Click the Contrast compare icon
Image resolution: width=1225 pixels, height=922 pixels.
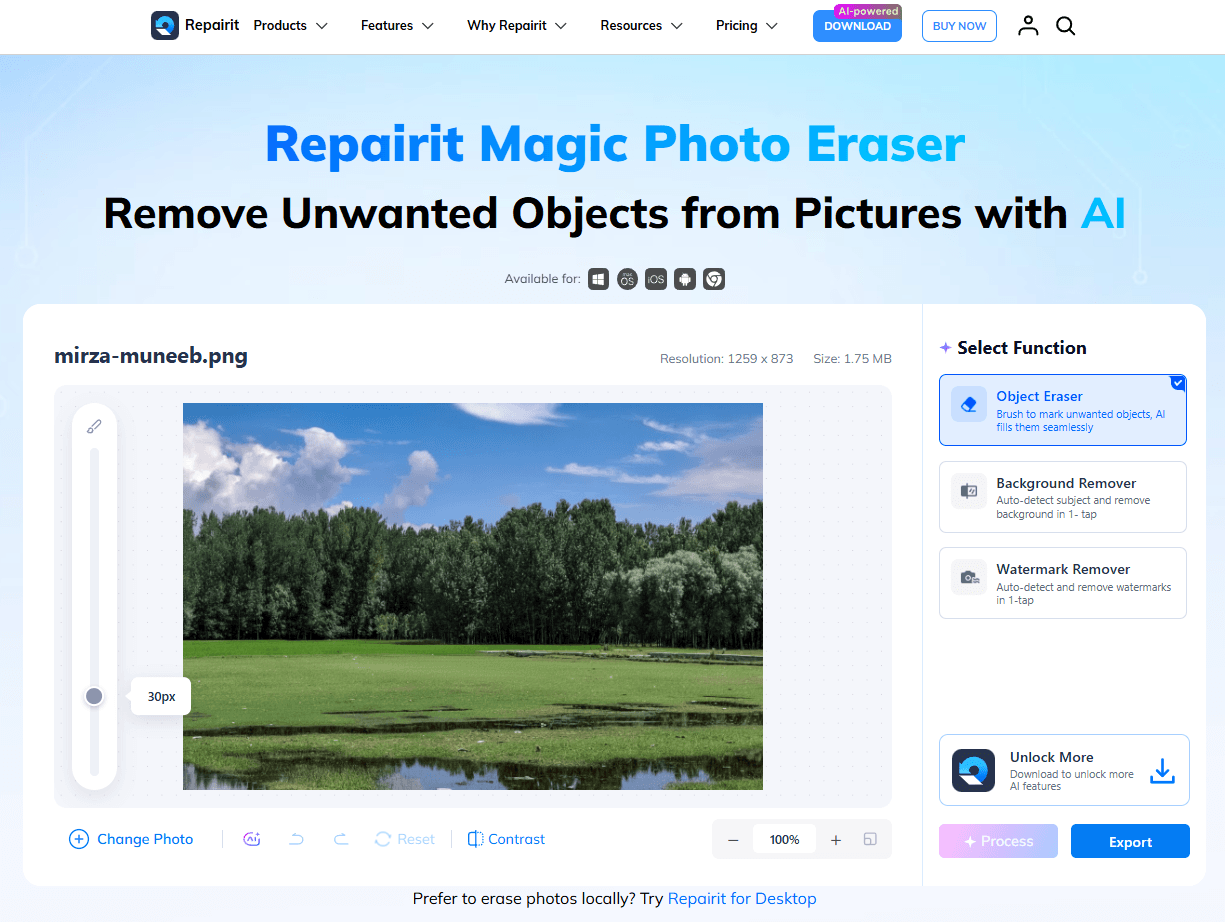pyautogui.click(x=476, y=839)
